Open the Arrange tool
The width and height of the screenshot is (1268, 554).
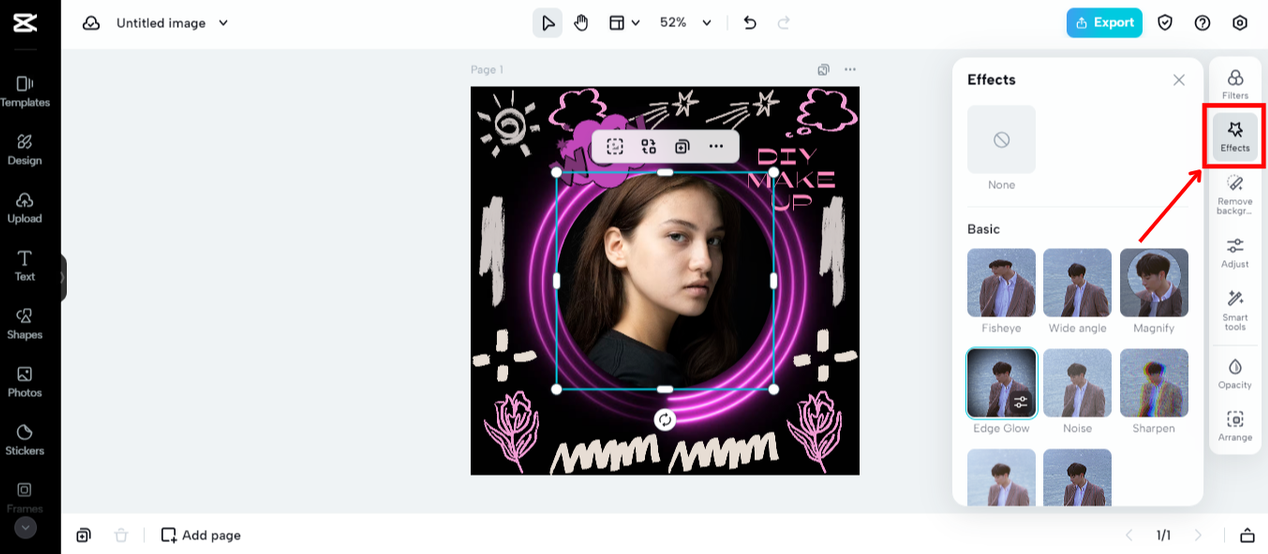tap(1235, 426)
